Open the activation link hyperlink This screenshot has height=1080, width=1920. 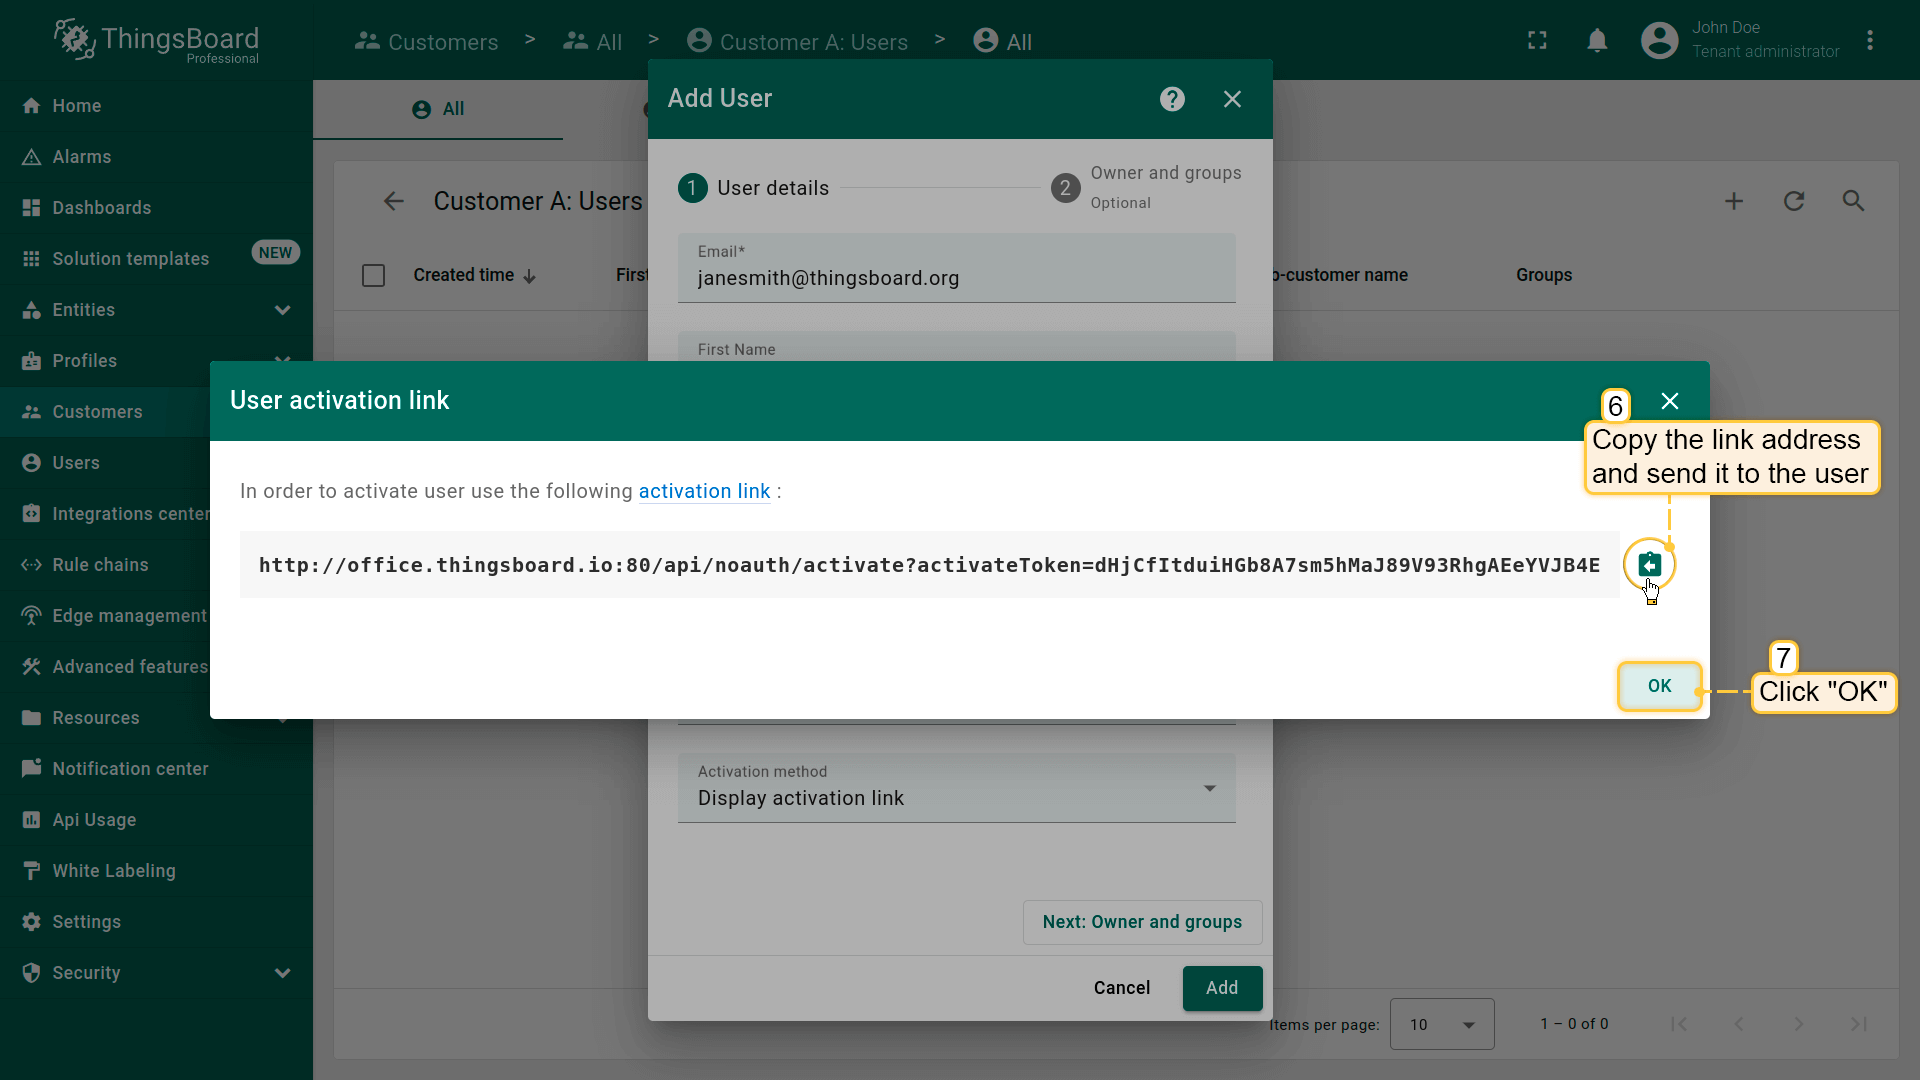[x=704, y=491]
